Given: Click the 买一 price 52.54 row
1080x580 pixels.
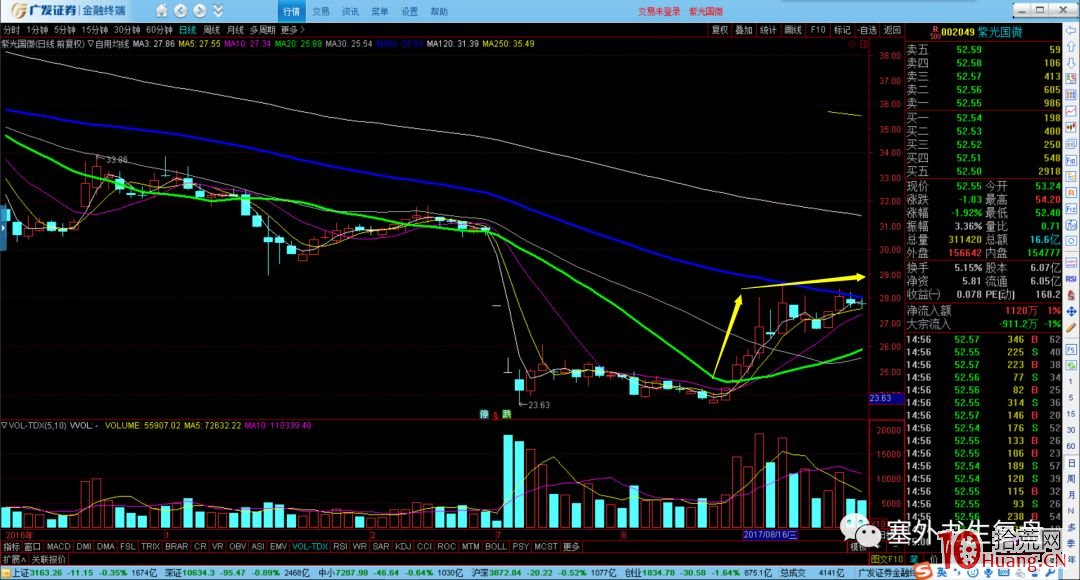Looking at the screenshot, I should 984,118.
